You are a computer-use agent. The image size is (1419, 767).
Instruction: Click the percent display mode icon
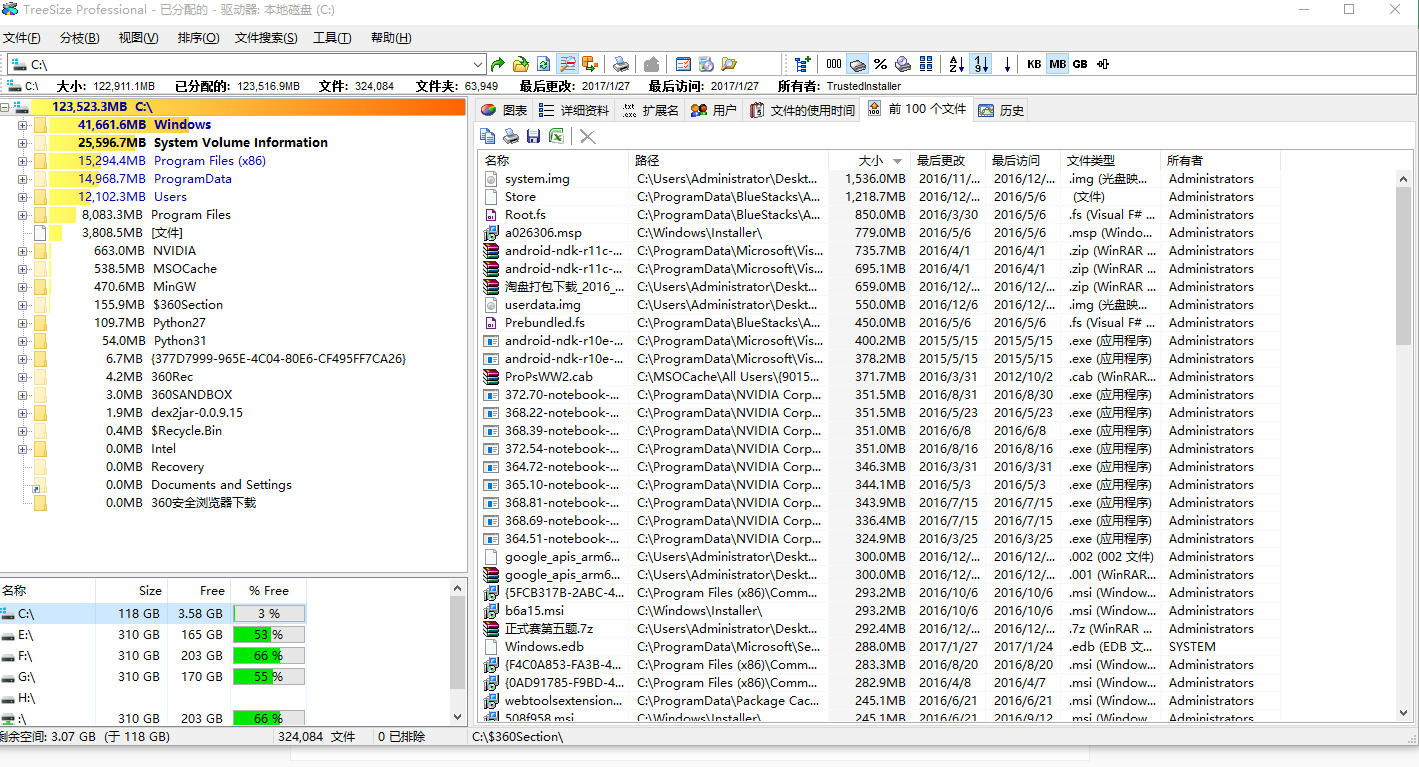880,64
